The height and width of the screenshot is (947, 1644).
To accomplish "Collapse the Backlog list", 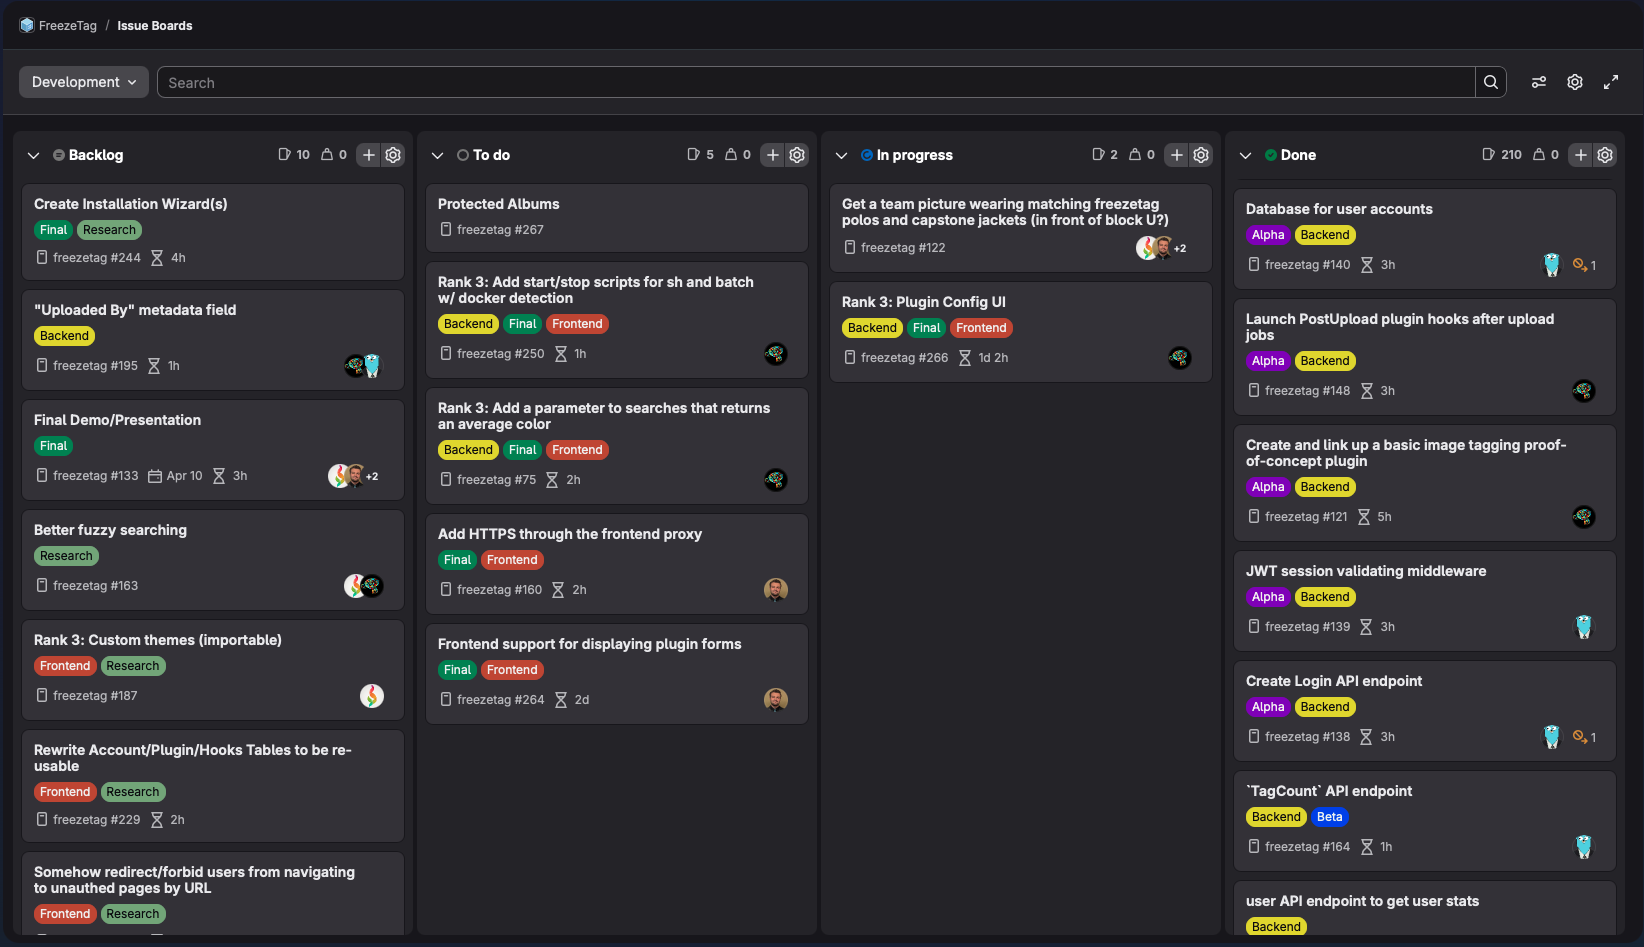I will pyautogui.click(x=33, y=155).
